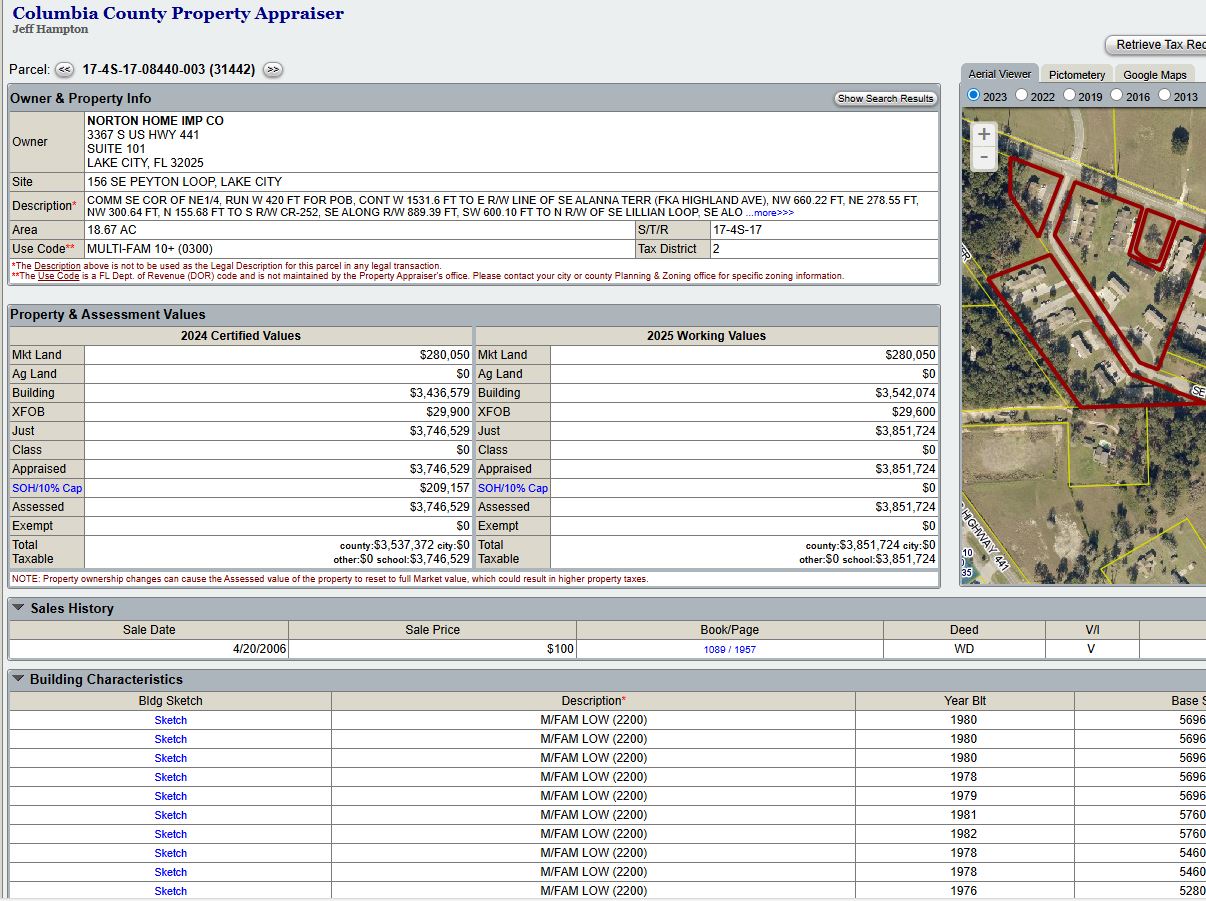Collapse the Sales History section

(19, 608)
